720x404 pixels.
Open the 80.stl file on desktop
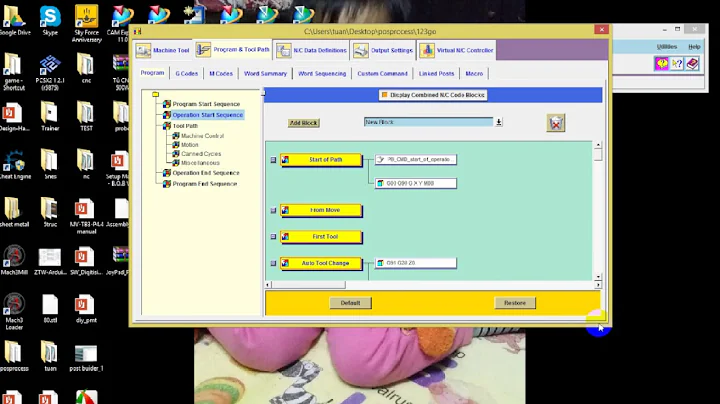coord(50,309)
